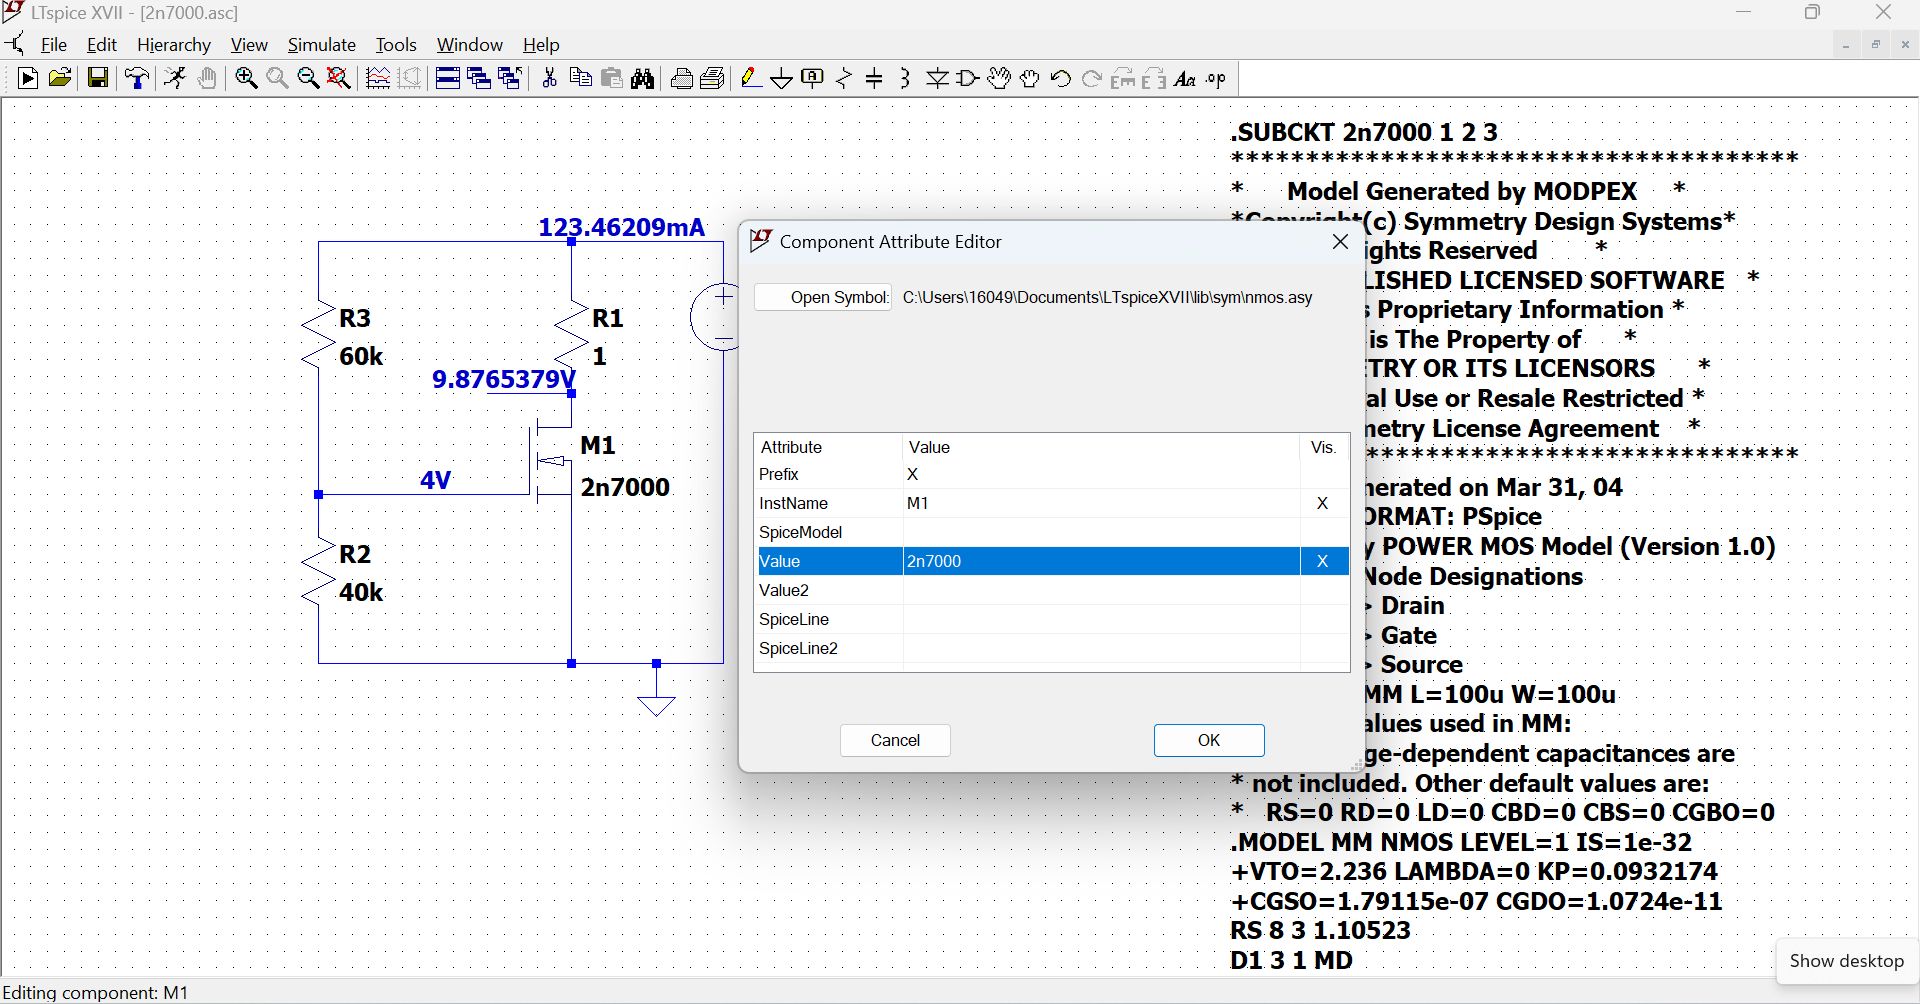
Task: Select the Label Net tool
Action: click(813, 79)
